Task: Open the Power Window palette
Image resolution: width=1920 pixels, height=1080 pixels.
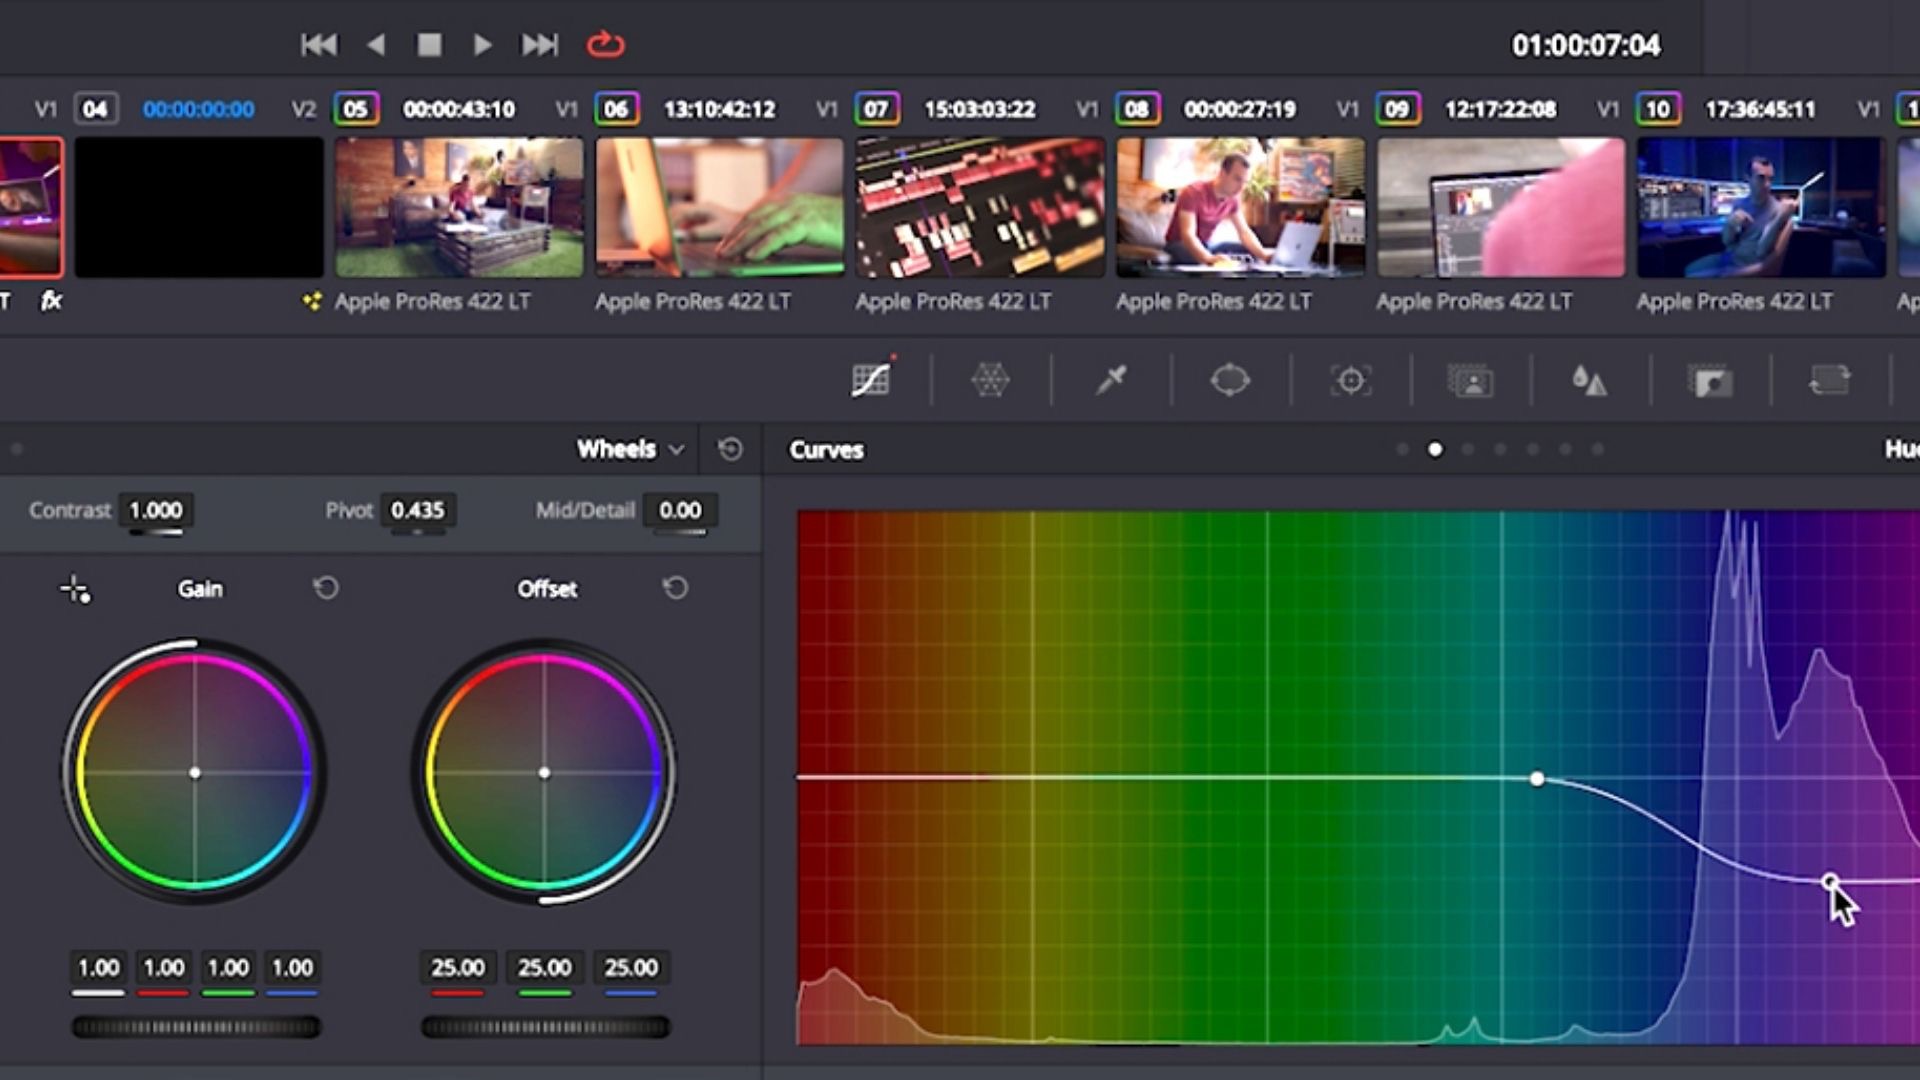Action: (x=1230, y=380)
